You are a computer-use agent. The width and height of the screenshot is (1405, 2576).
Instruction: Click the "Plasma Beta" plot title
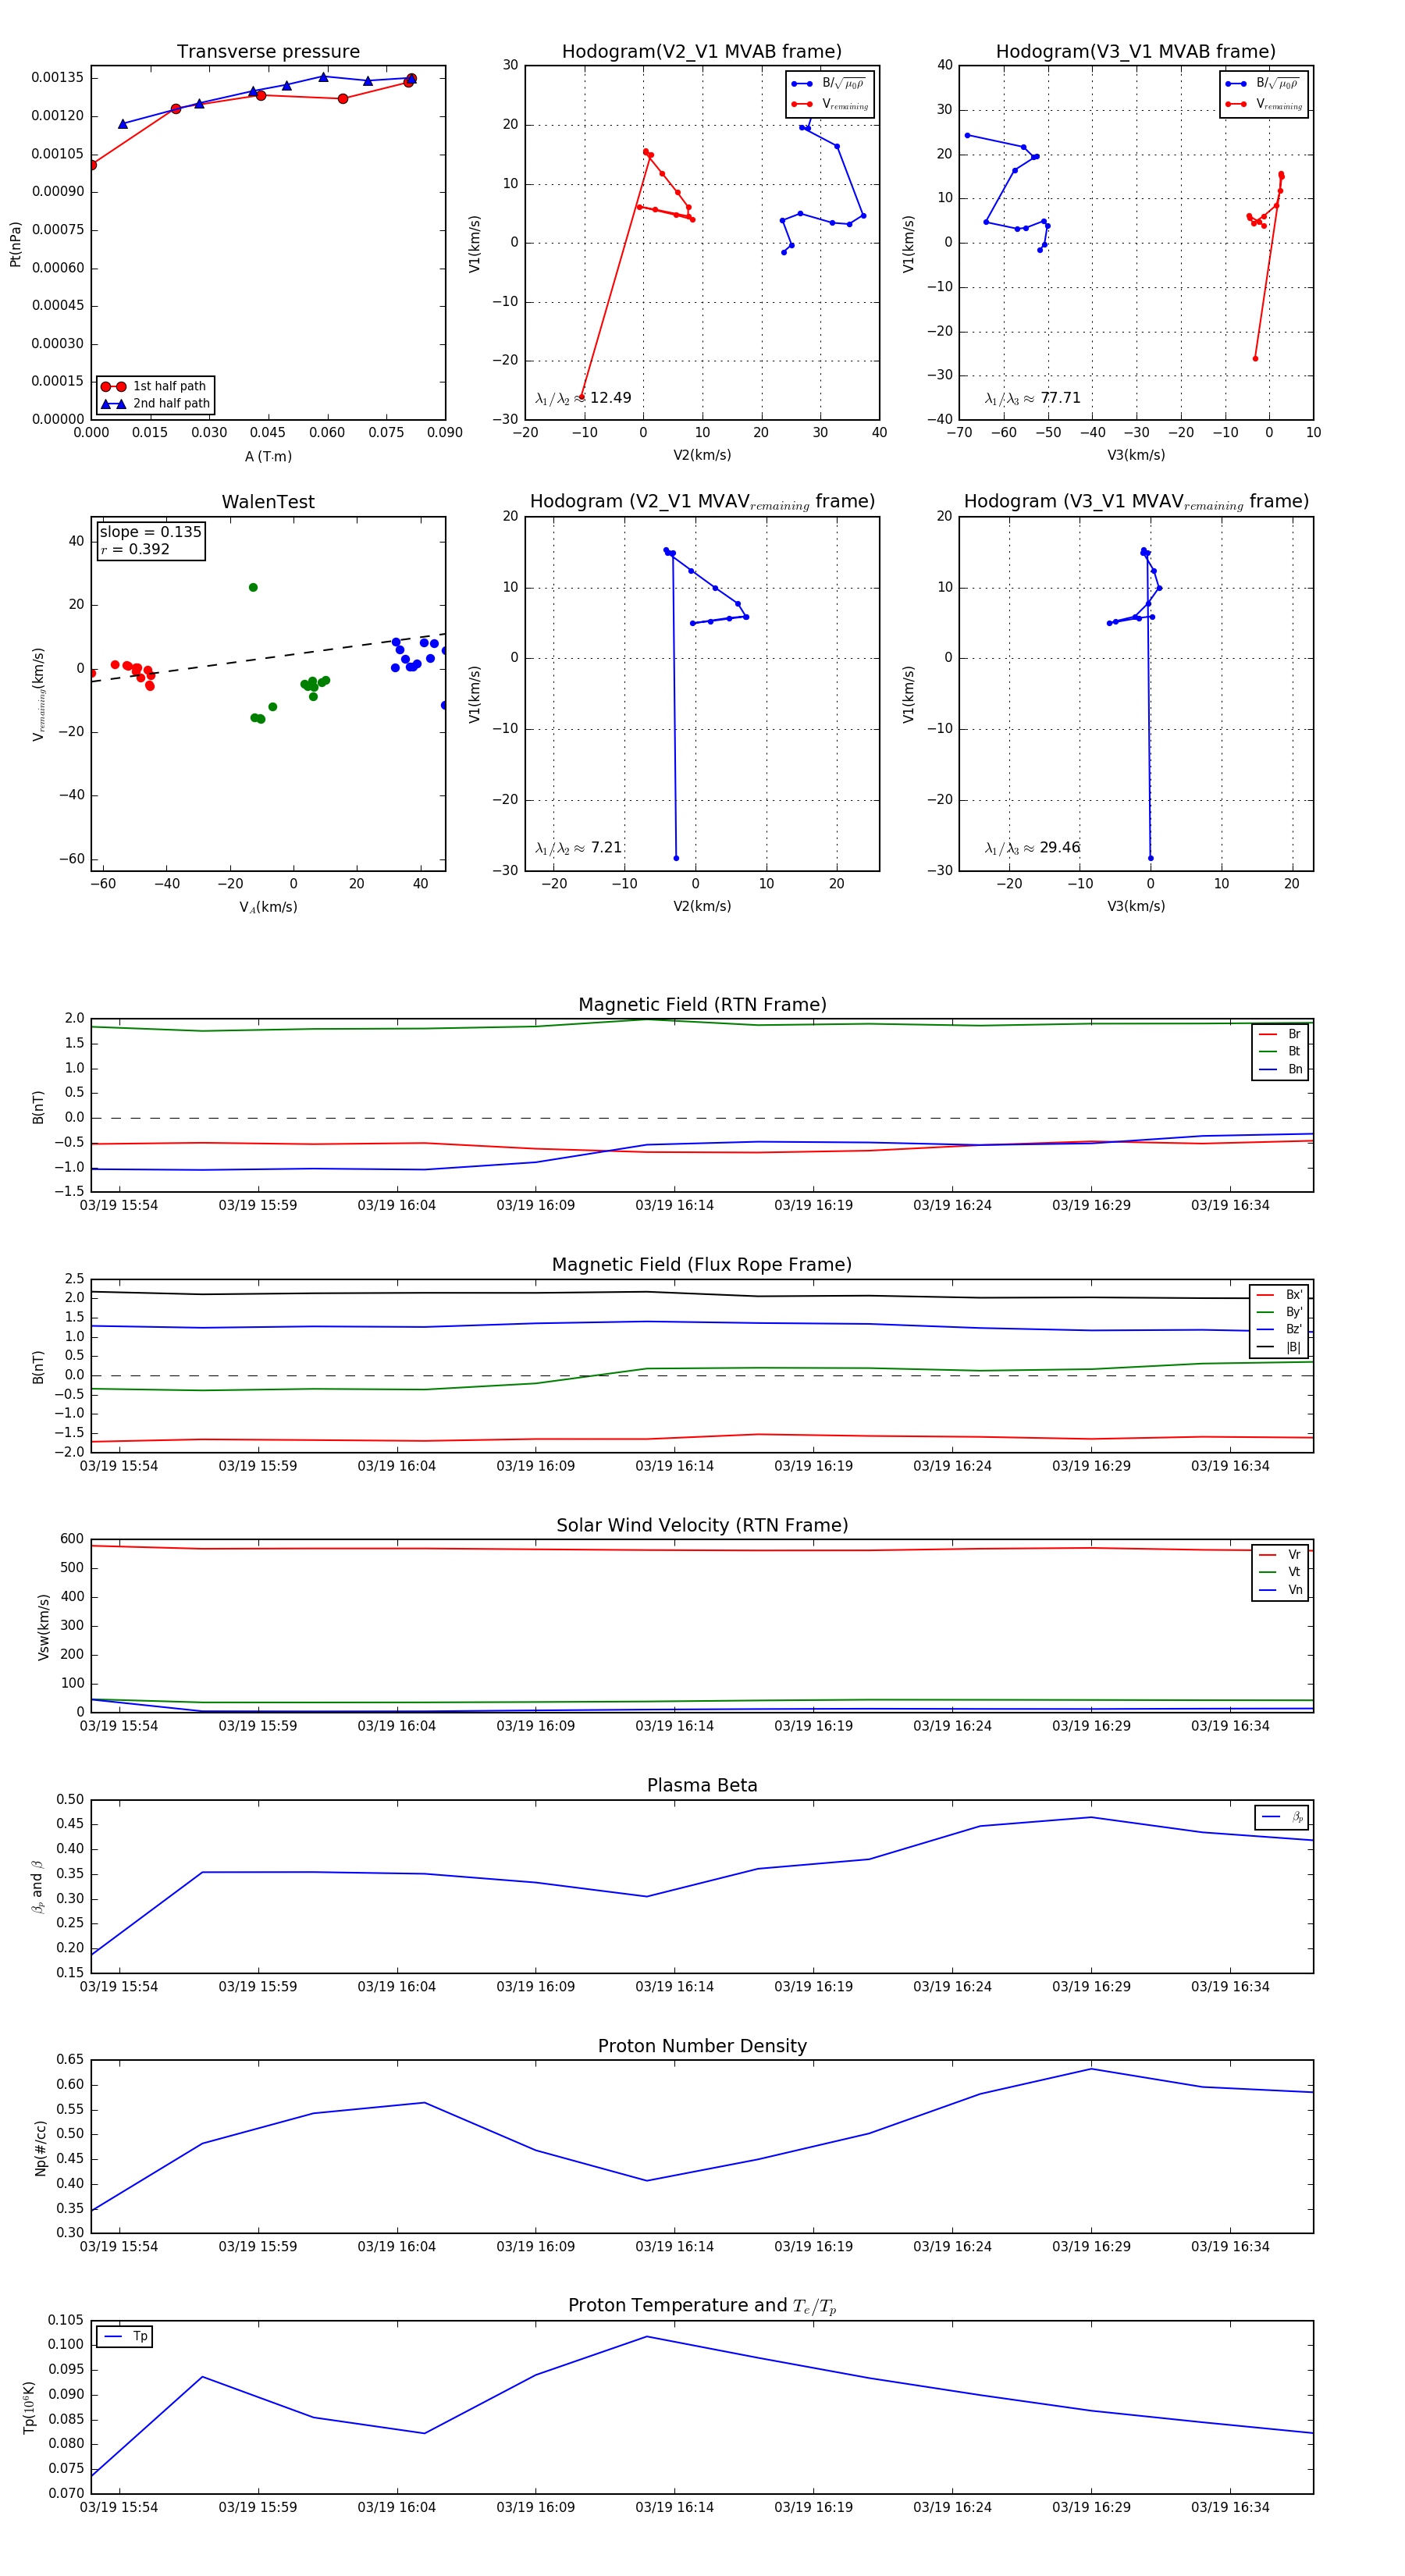[702, 1785]
